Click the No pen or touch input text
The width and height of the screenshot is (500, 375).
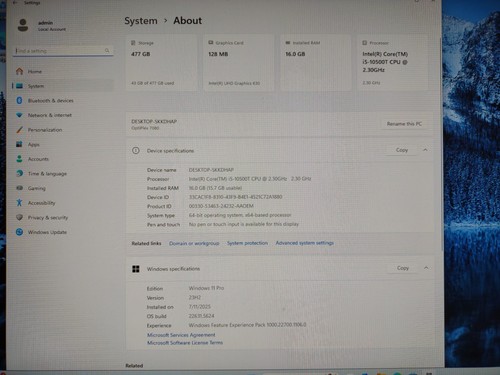click(x=244, y=224)
